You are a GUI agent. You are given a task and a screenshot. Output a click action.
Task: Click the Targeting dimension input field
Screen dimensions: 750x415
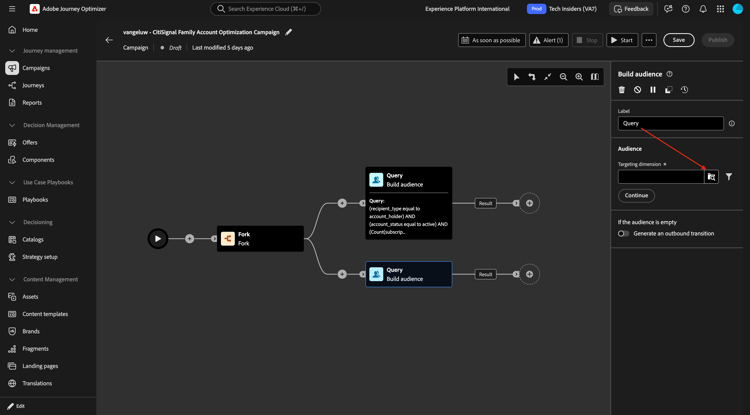tap(661, 177)
